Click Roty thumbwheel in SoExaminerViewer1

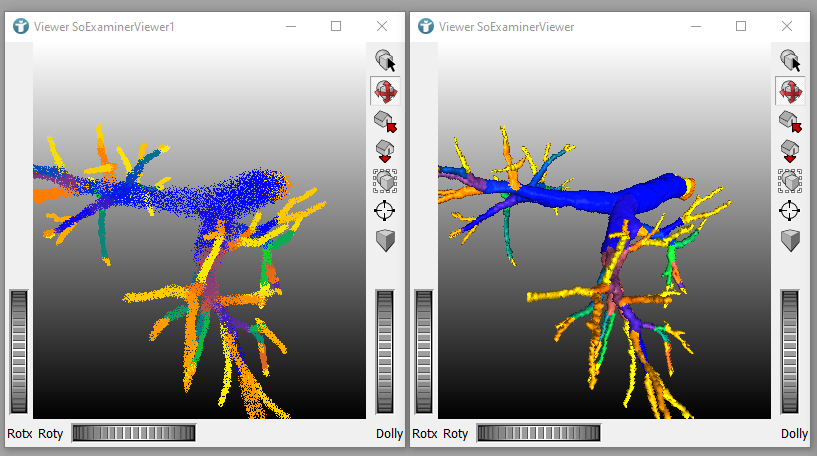(134, 433)
